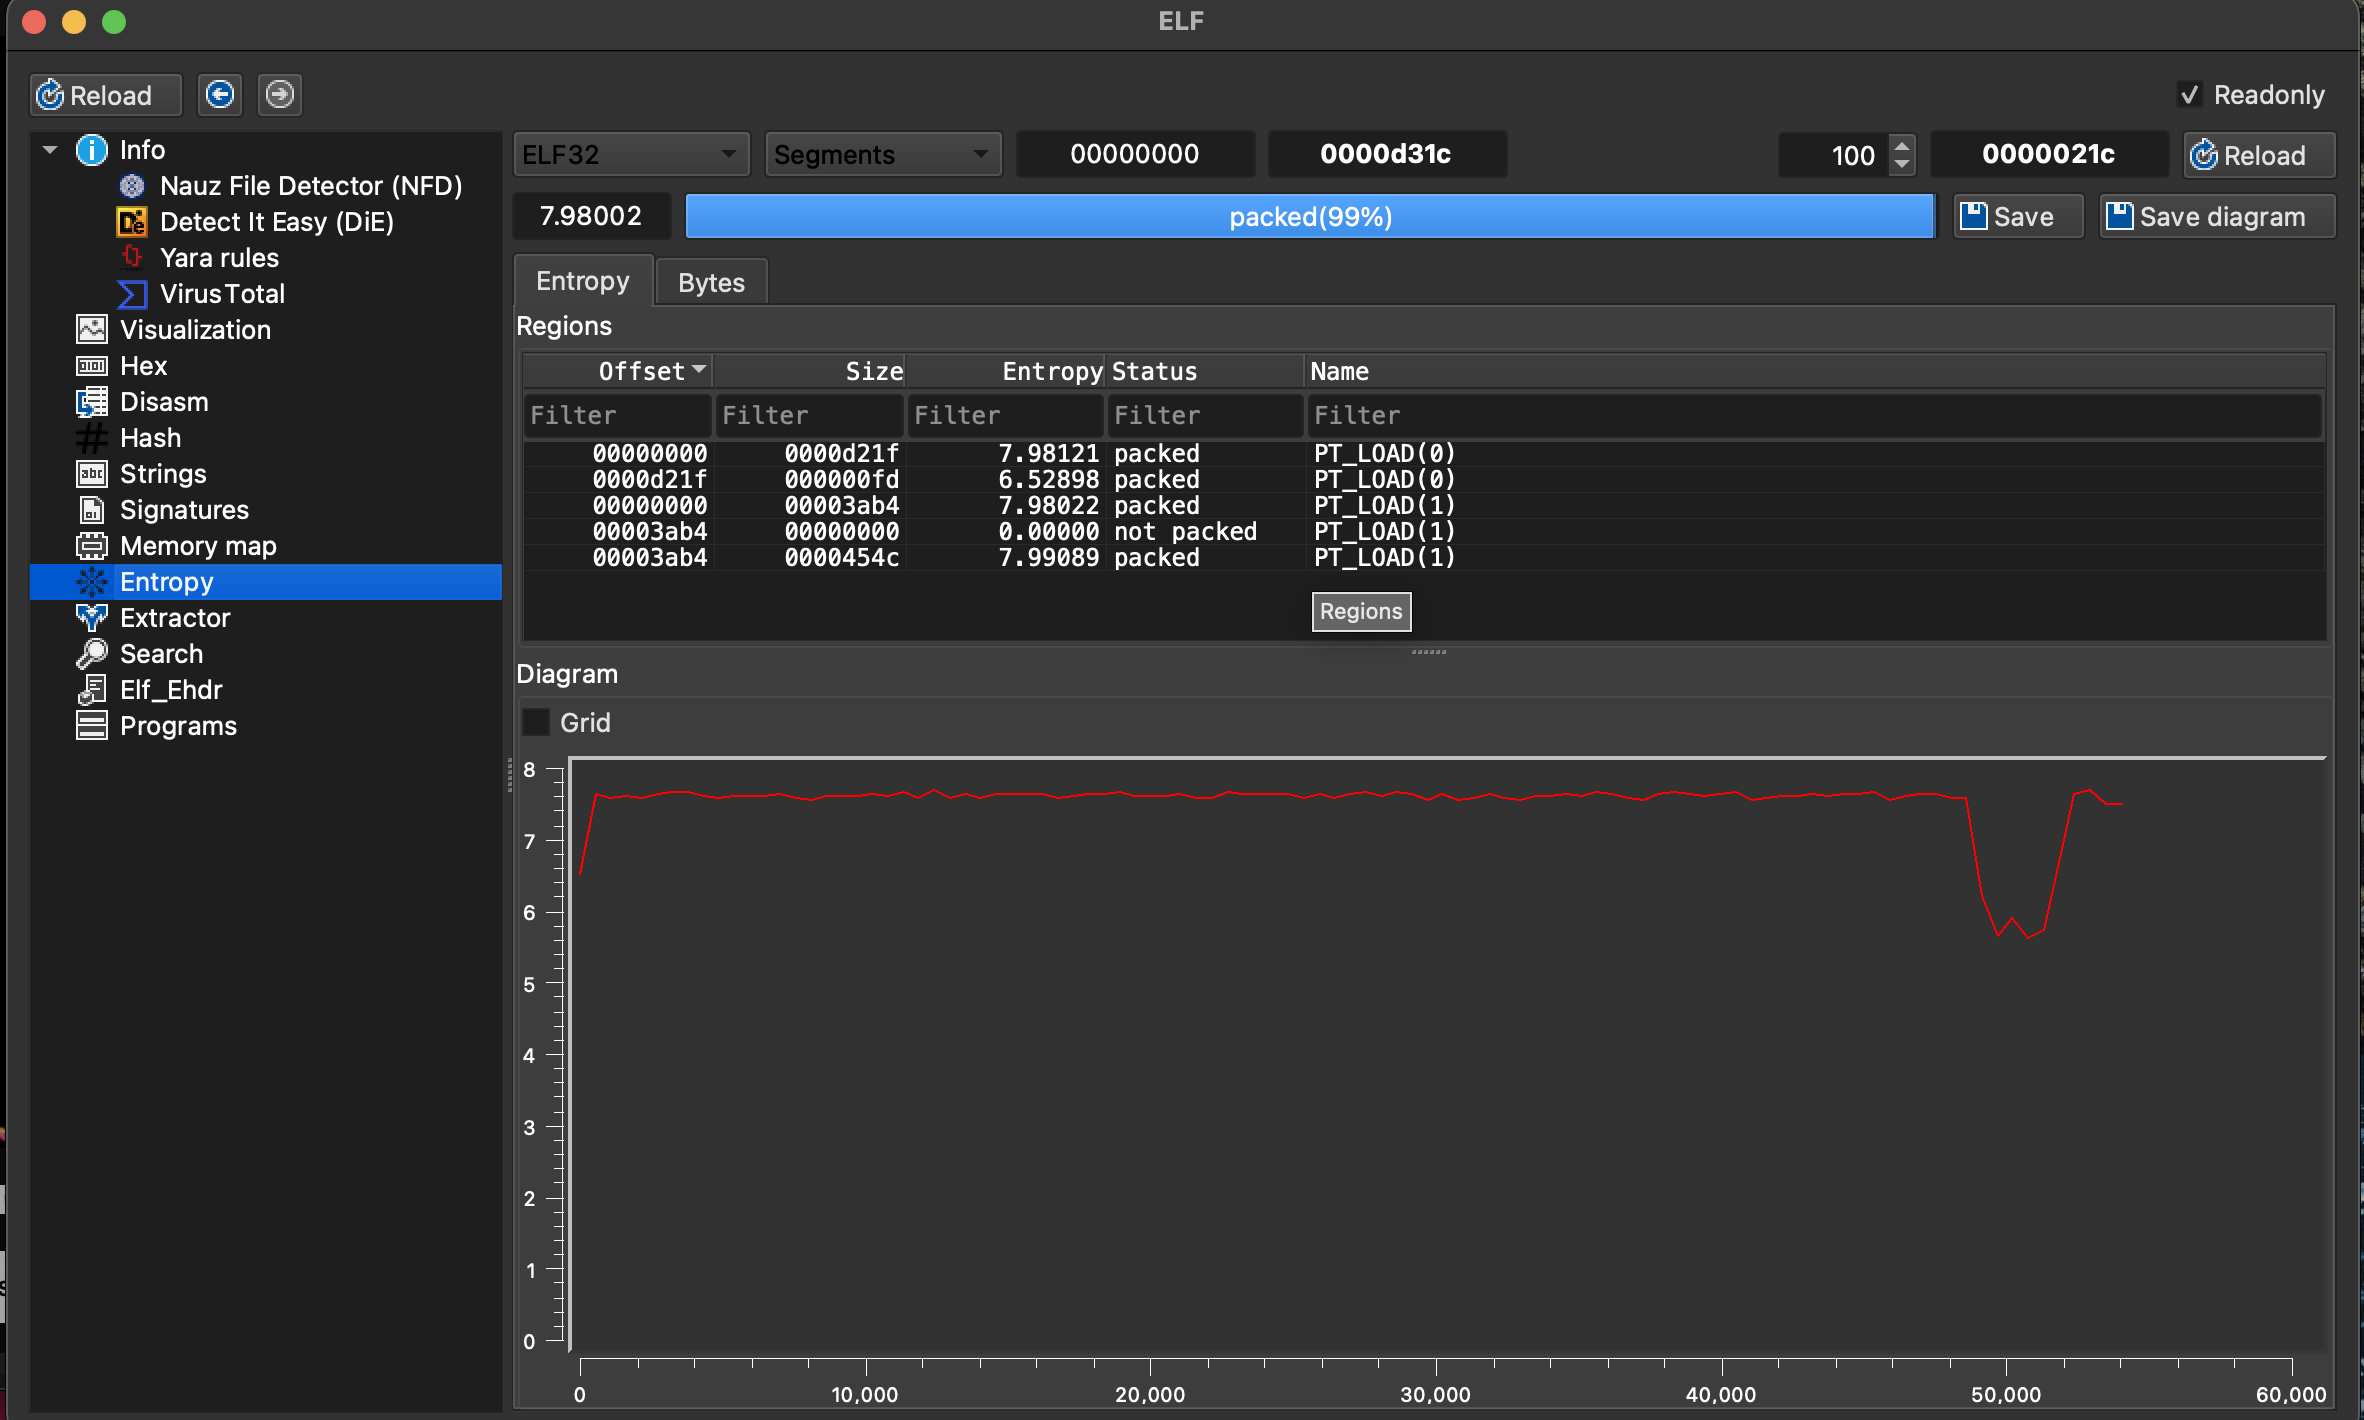Viewport: 2364px width, 1420px height.
Task: Click the 0000d31c size field
Action: pos(1386,154)
